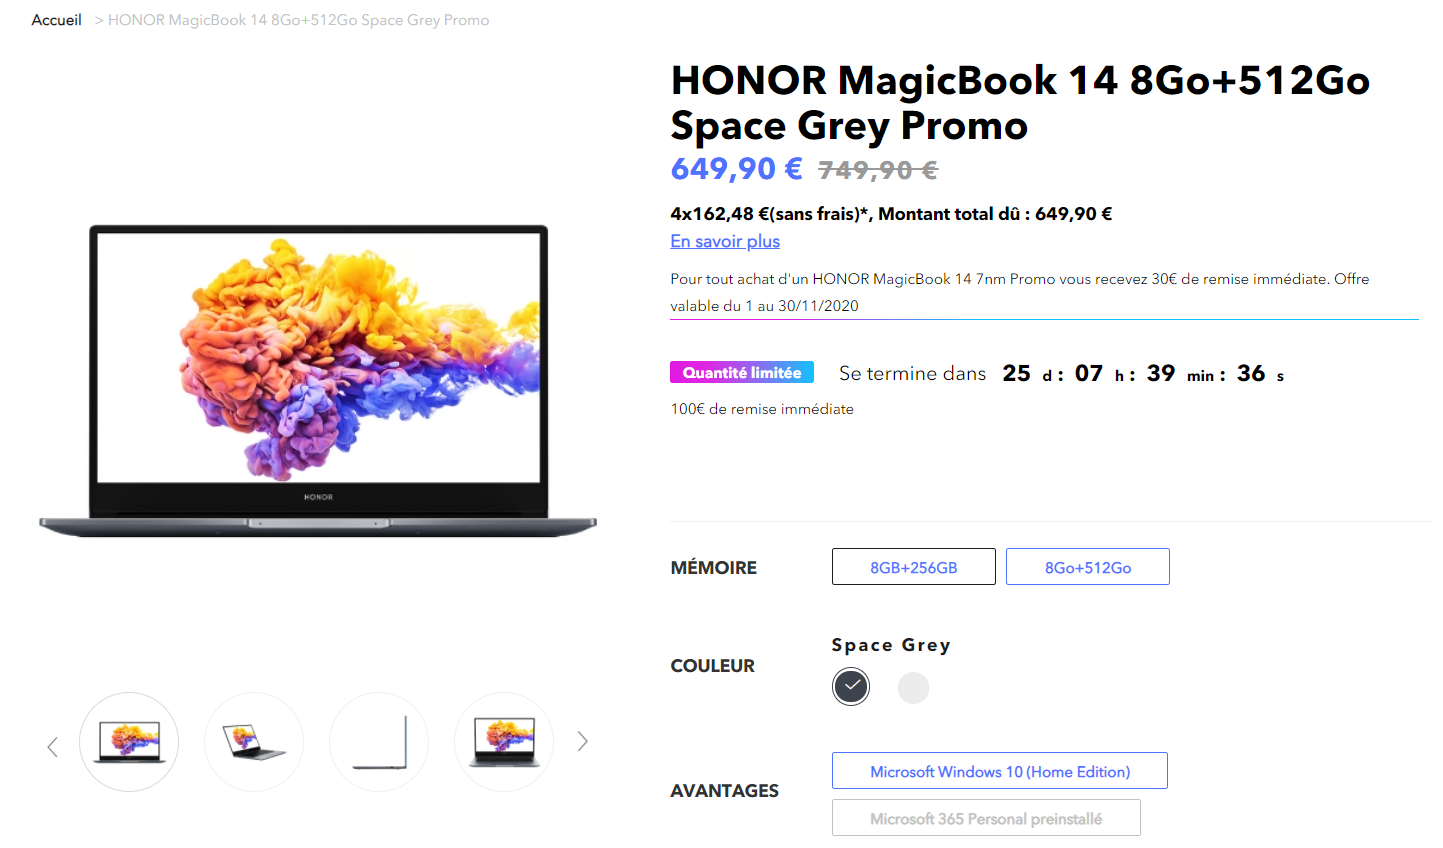Click the countdown timer

1143,374
